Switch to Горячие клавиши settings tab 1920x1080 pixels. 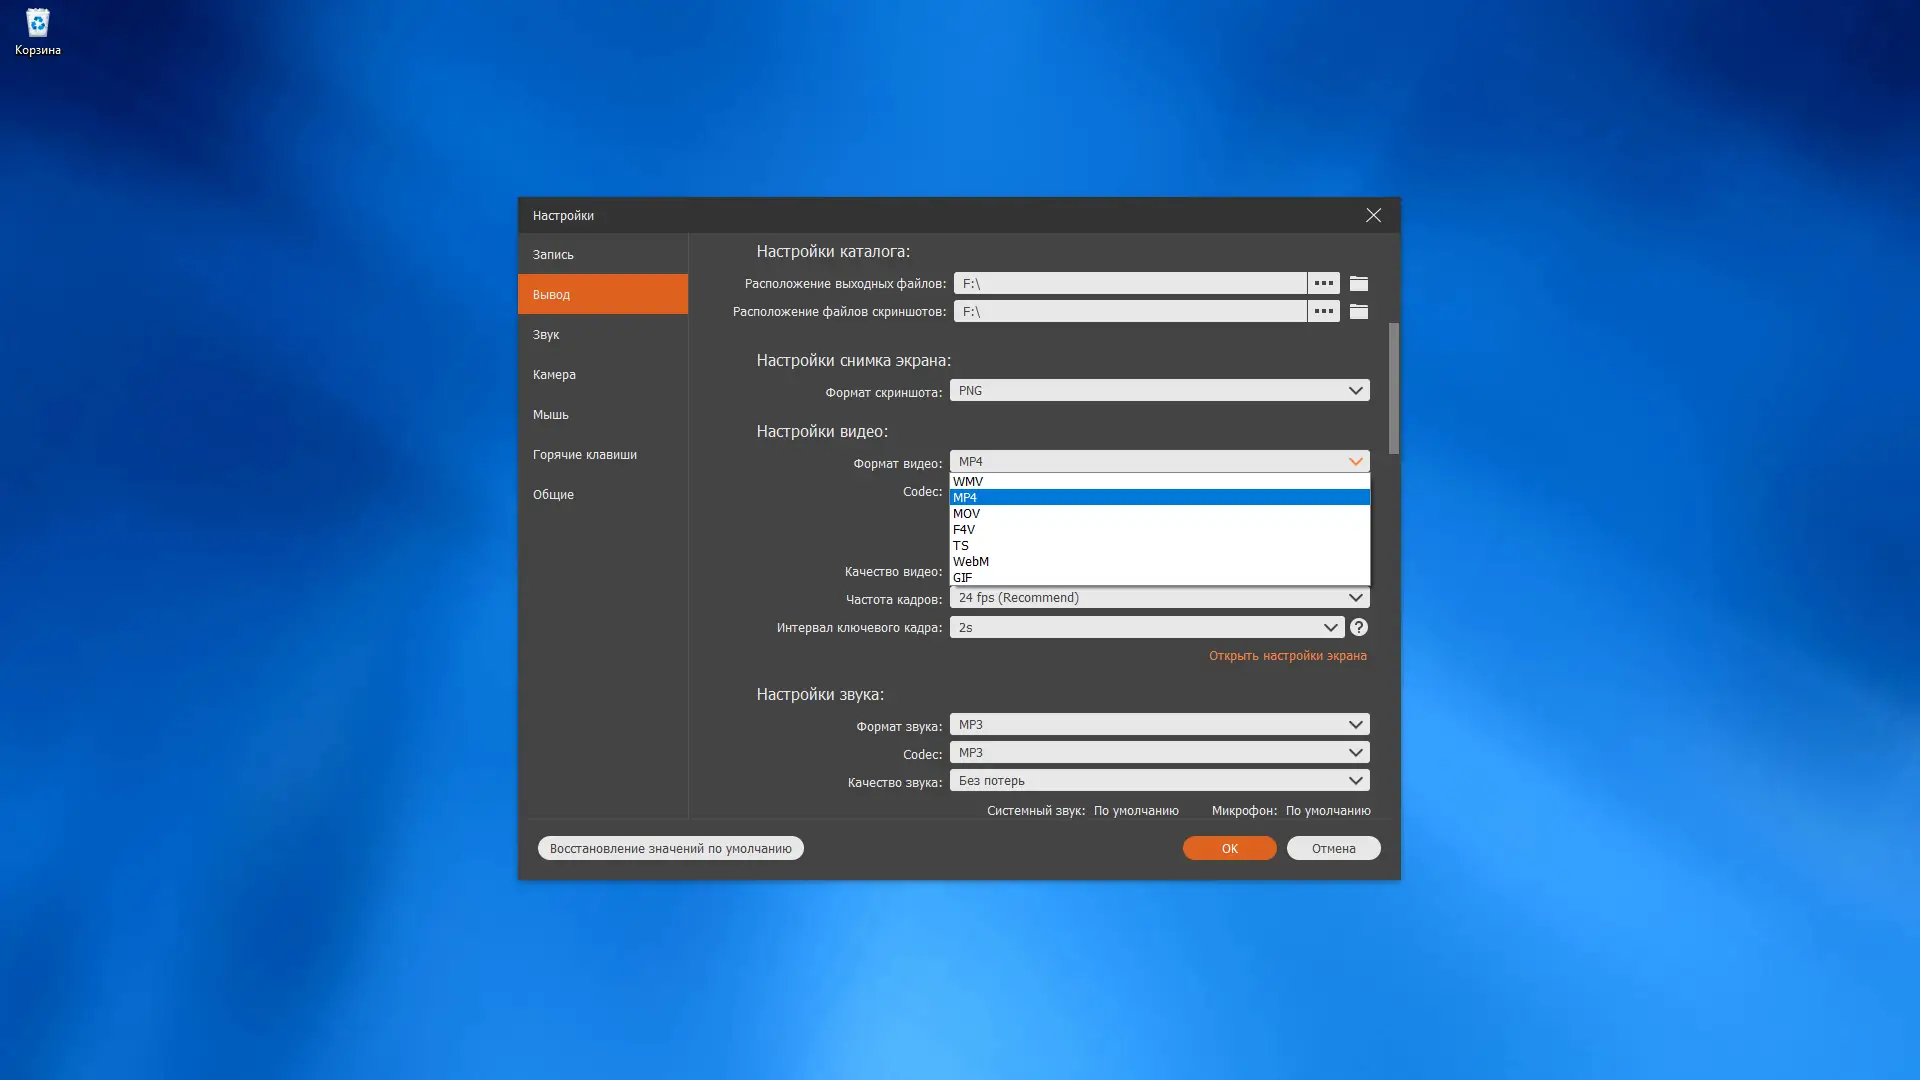coord(585,455)
